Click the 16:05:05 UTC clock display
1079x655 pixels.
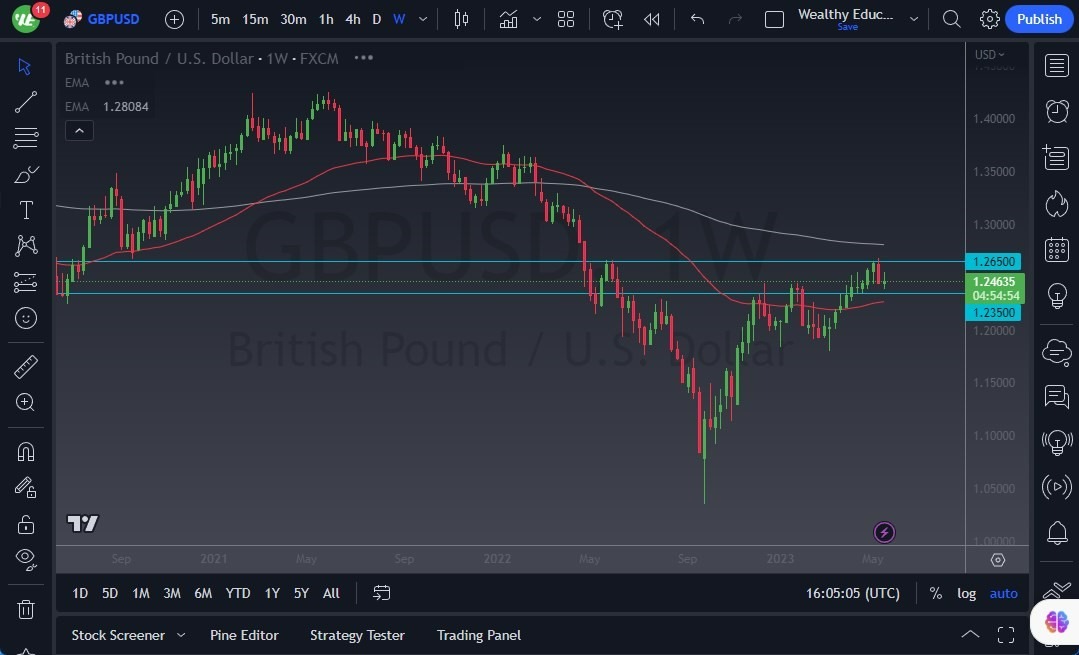tap(852, 593)
